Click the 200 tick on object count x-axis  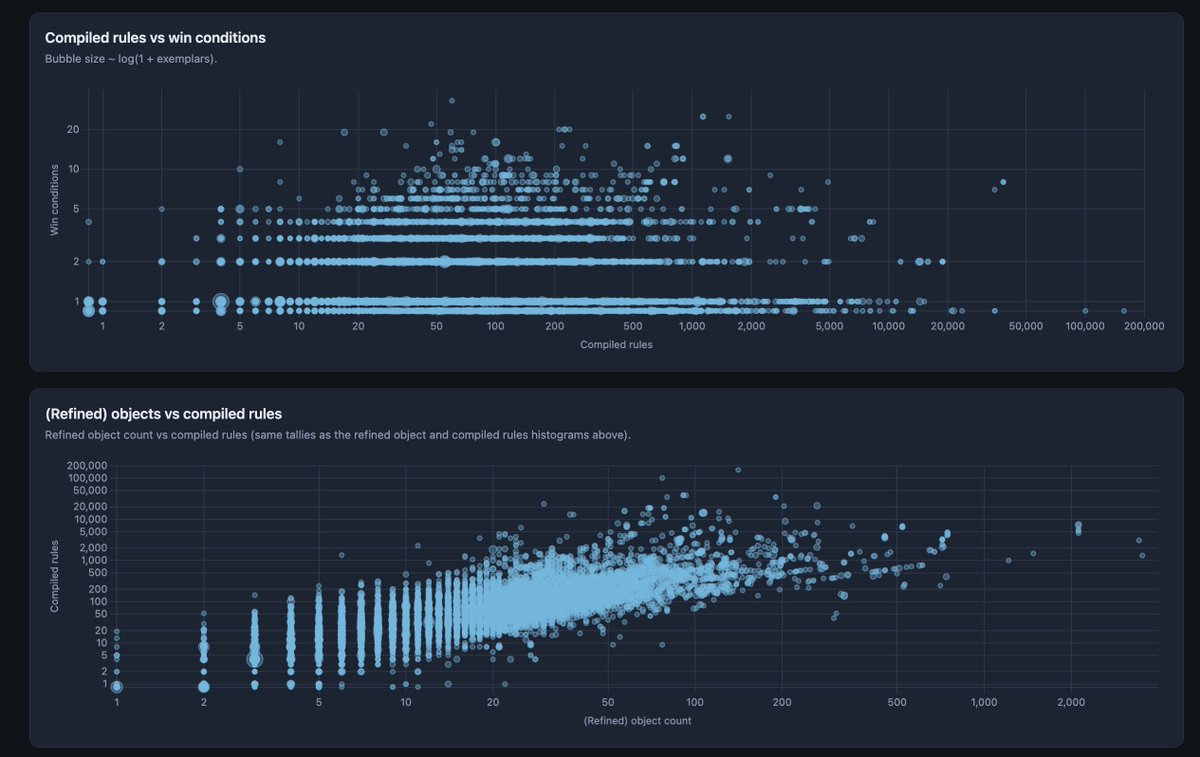782,703
